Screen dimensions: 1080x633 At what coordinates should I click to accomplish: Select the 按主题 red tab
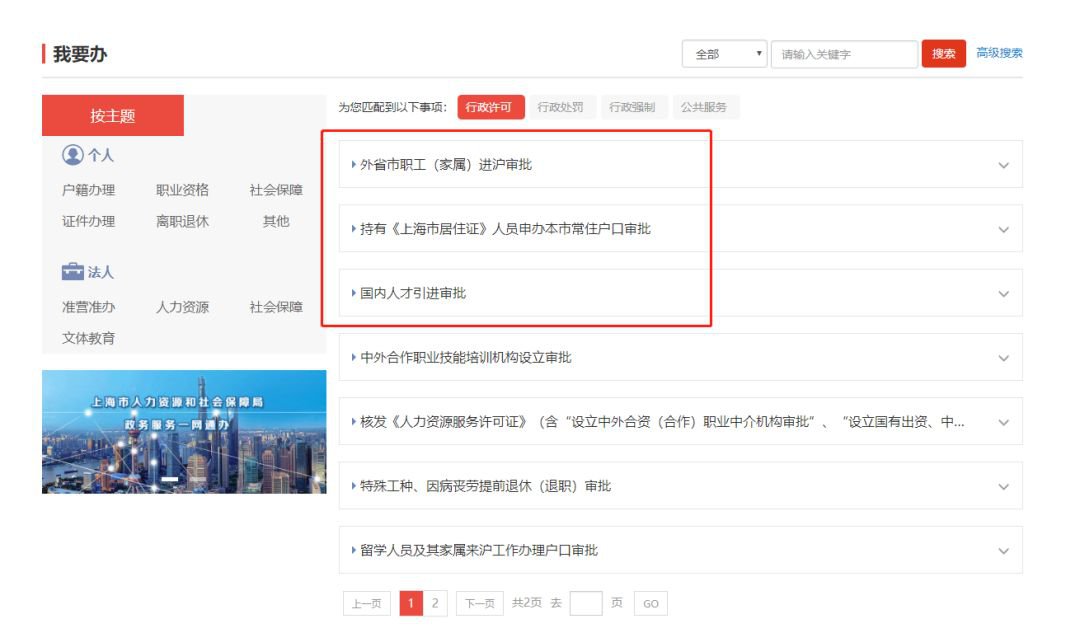pos(113,116)
